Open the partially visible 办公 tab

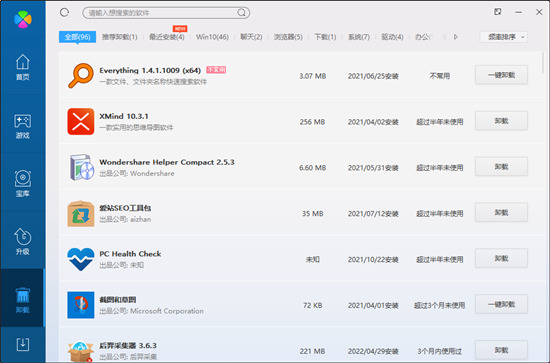(x=423, y=37)
